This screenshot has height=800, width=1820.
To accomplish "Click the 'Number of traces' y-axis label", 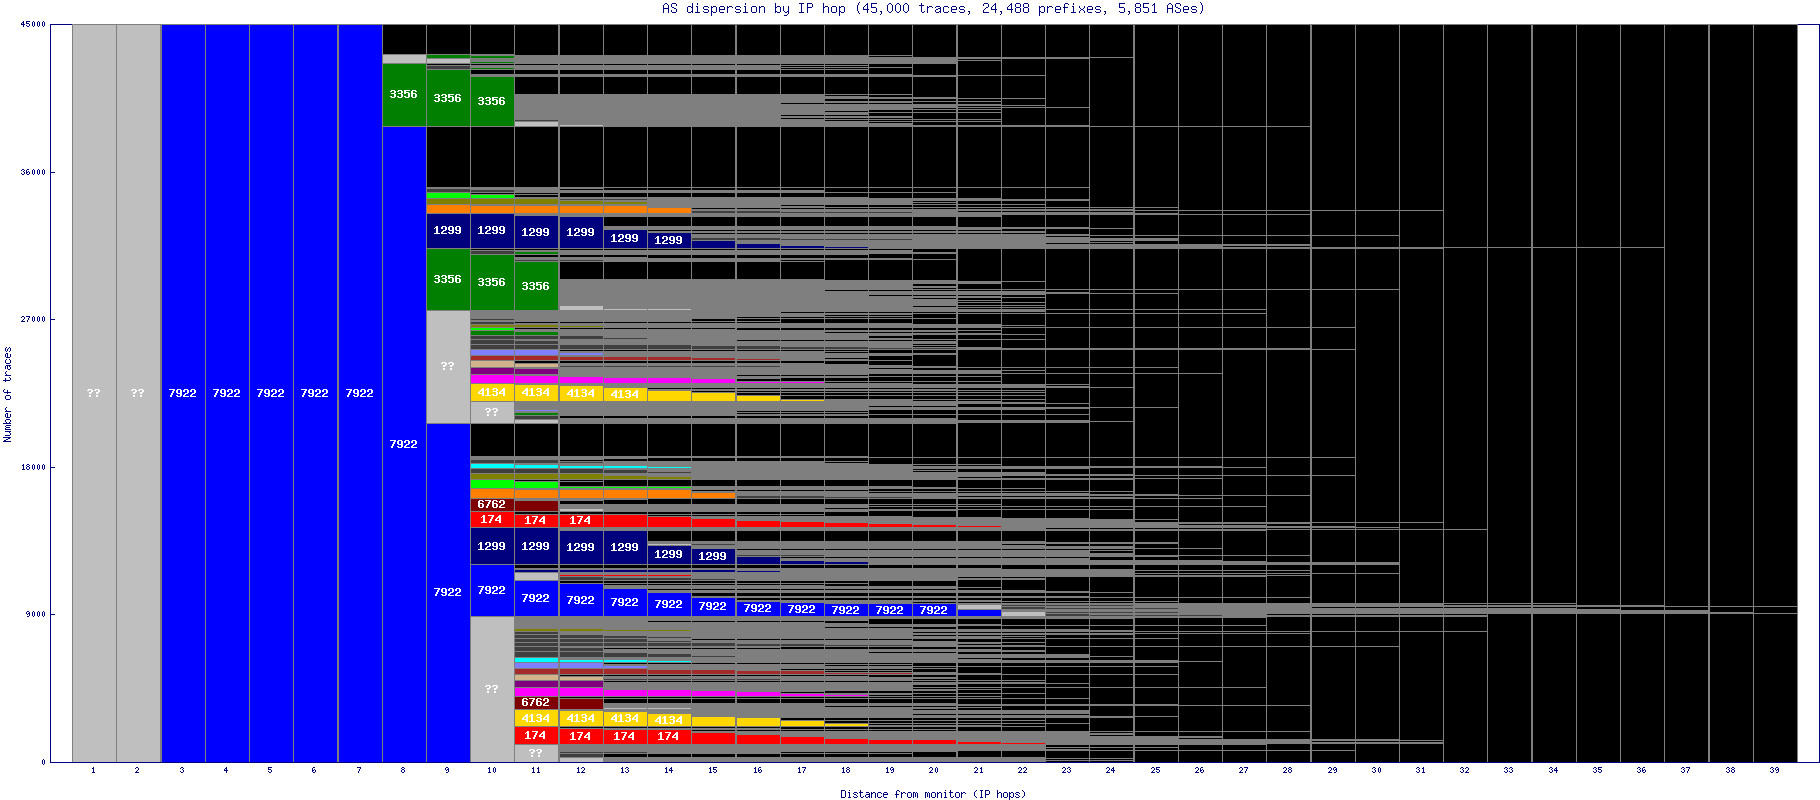I will point(8,394).
